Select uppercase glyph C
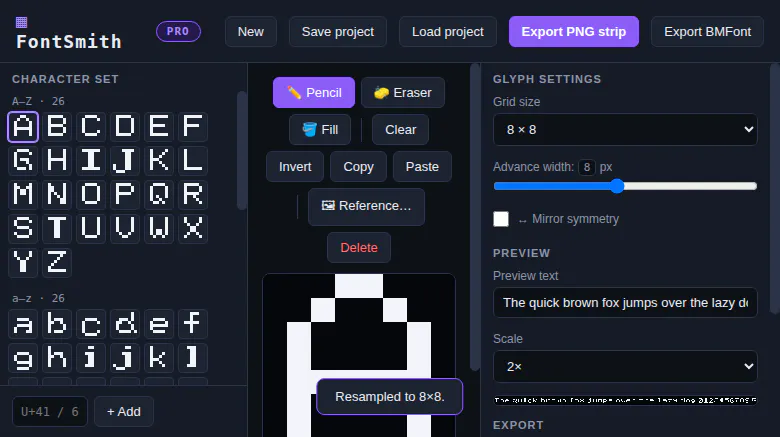The height and width of the screenshot is (437, 780). pos(91,126)
